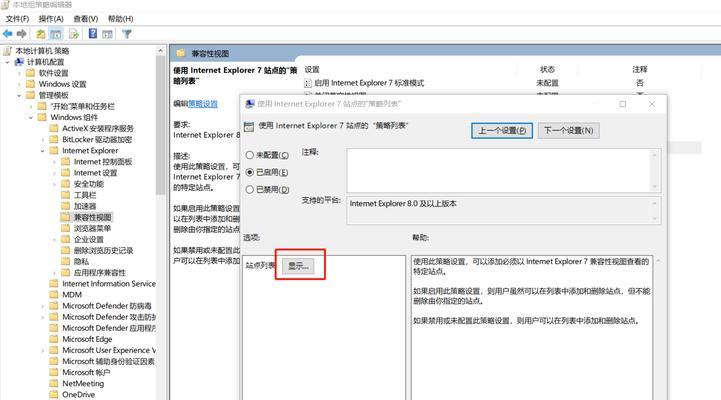Click the folder icon beside MDM
The image size is (721, 400).
click(x=54, y=295)
